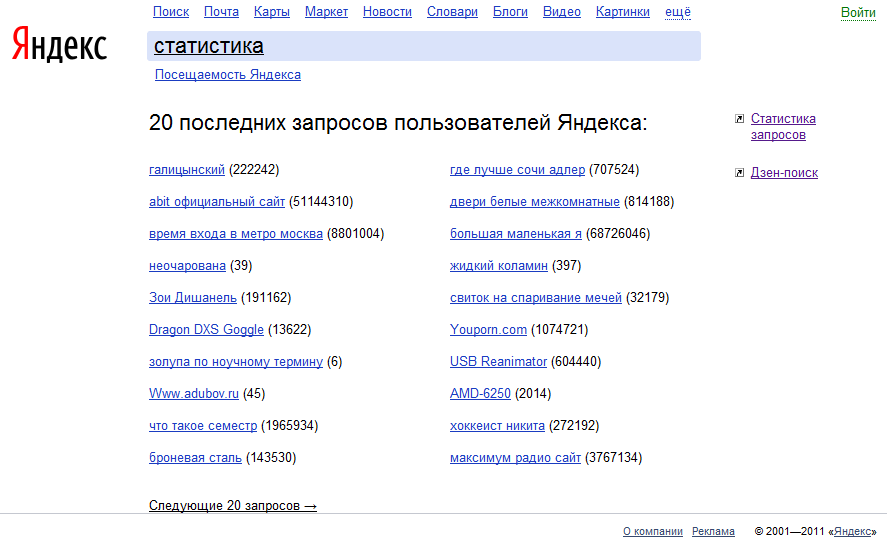Click the query abit официальный сайт
The width and height of the screenshot is (887, 550).
click(x=217, y=202)
